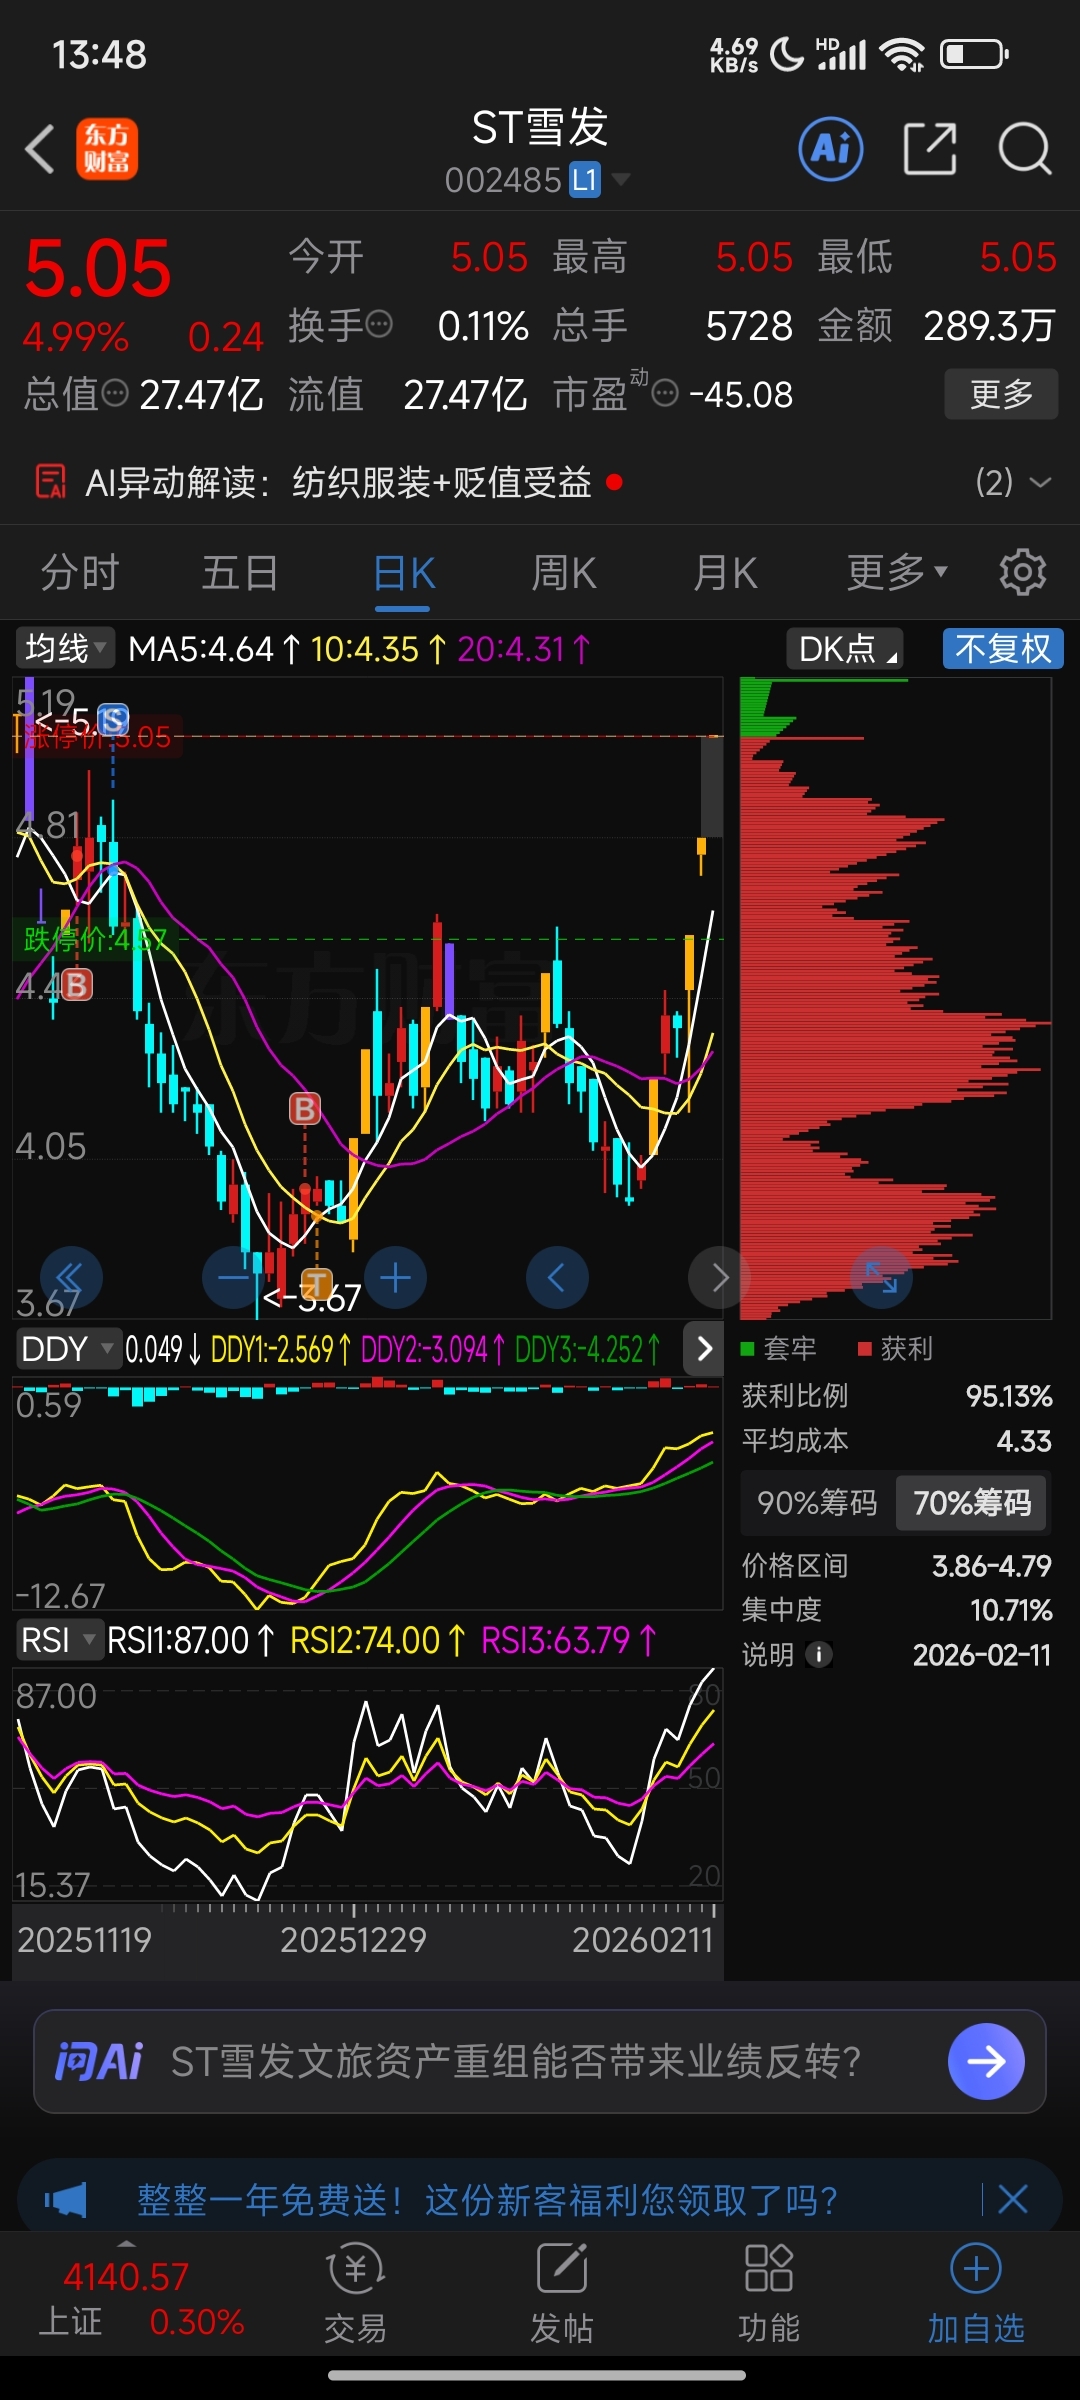Move chart right with right arrow

[x=719, y=1277]
